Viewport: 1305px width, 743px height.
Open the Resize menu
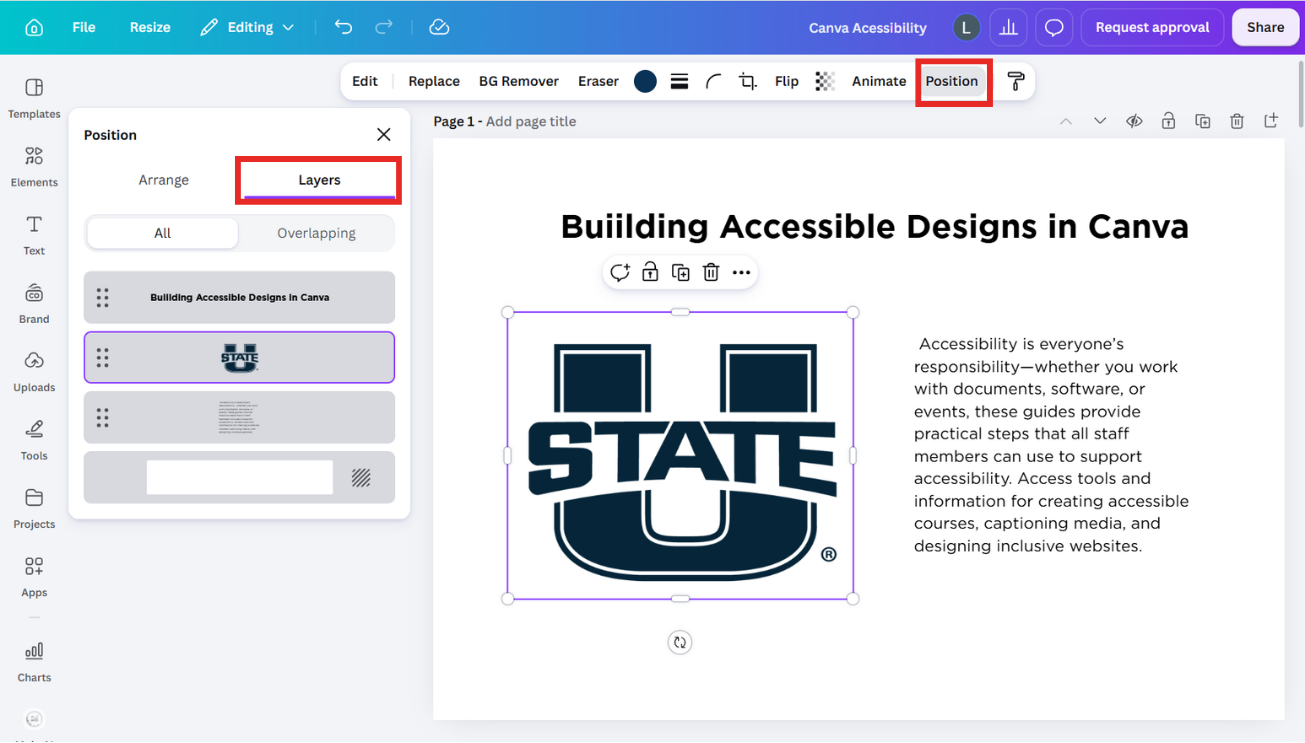[x=150, y=28]
